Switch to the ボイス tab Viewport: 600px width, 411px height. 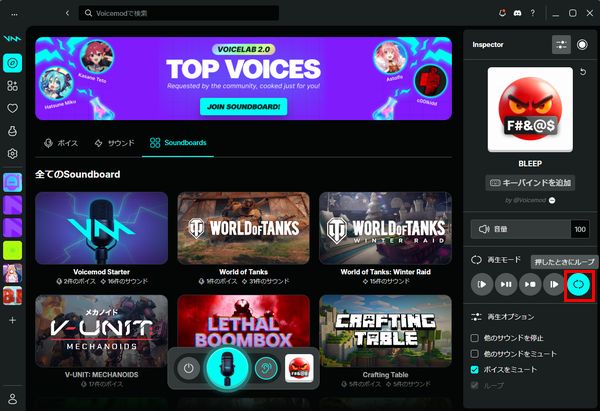61,143
